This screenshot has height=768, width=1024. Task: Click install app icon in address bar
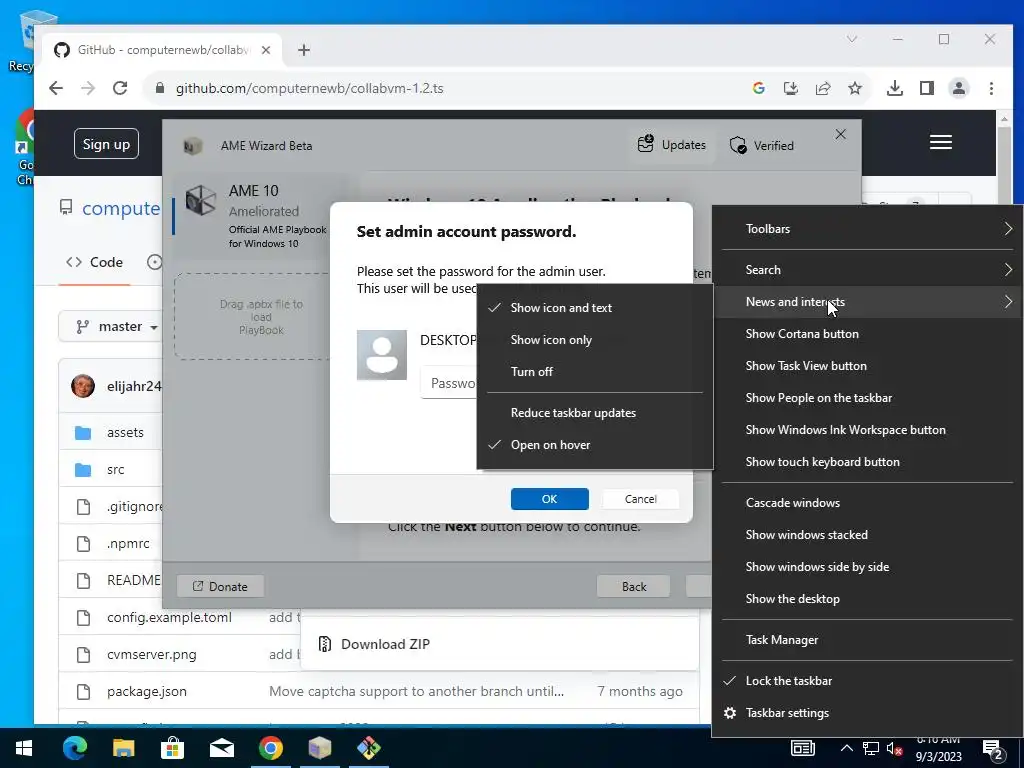coord(791,88)
